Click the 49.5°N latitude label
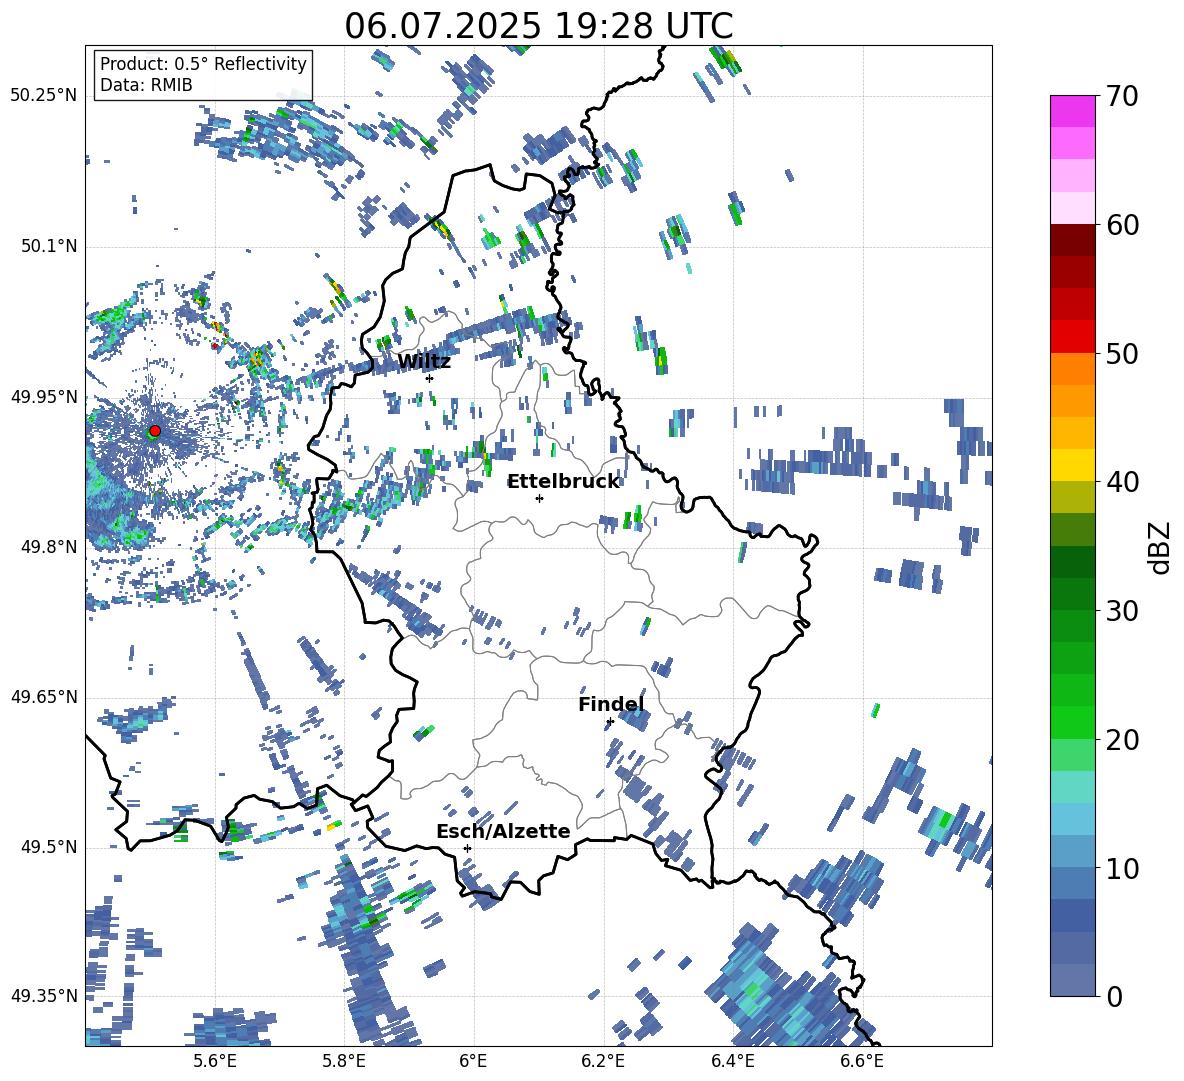1184x1081 pixels. coord(48,847)
